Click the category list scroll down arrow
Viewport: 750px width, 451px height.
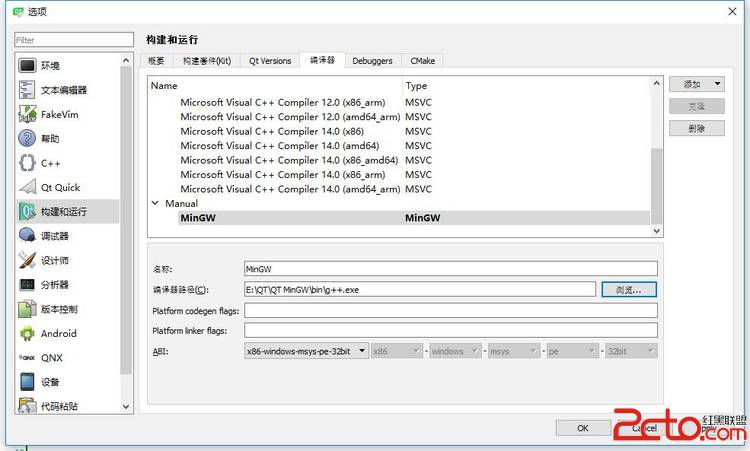click(x=126, y=407)
